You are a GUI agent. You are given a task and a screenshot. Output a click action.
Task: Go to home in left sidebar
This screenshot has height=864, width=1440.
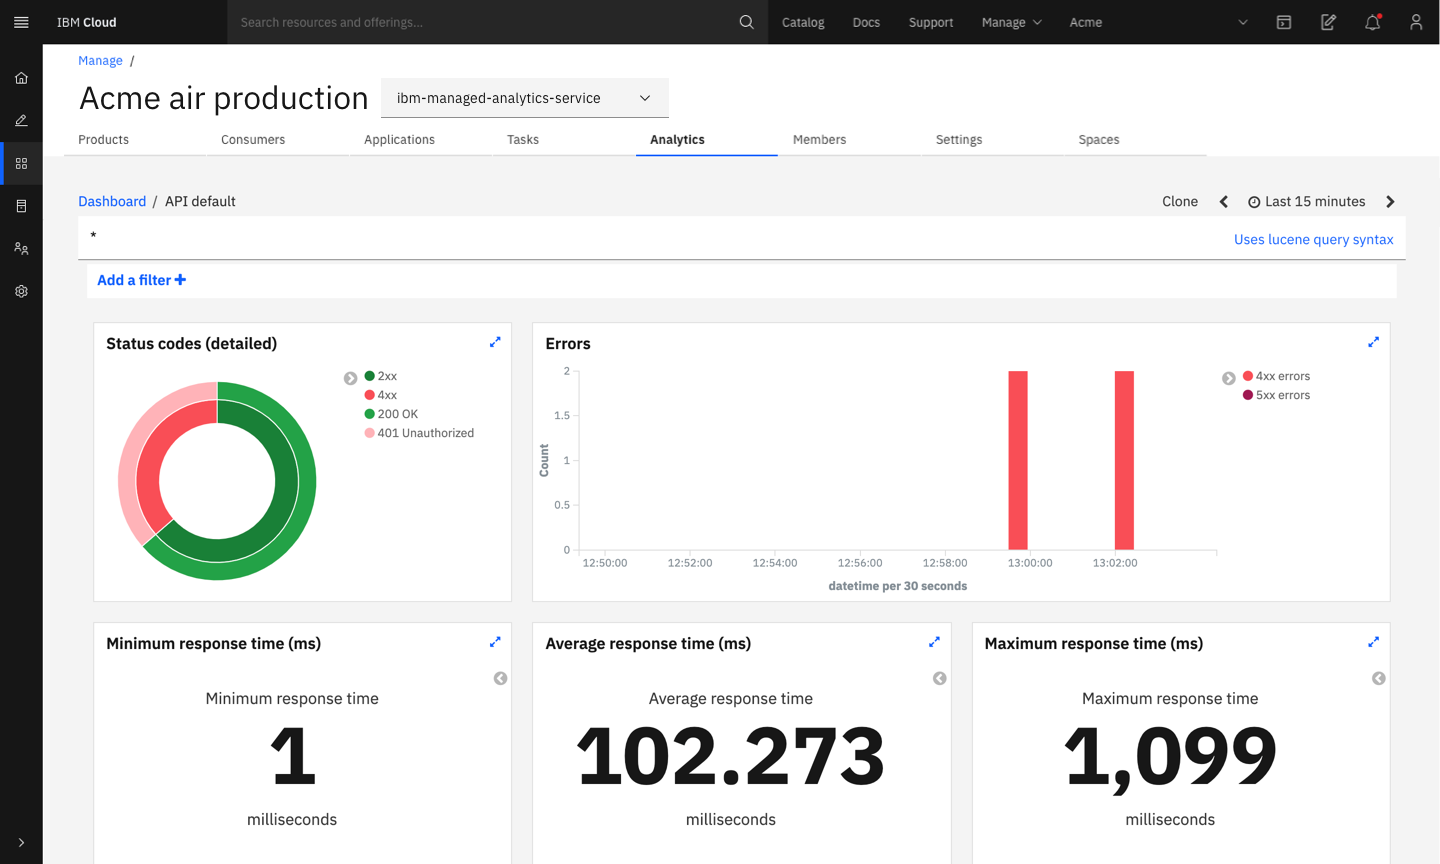[21, 77]
